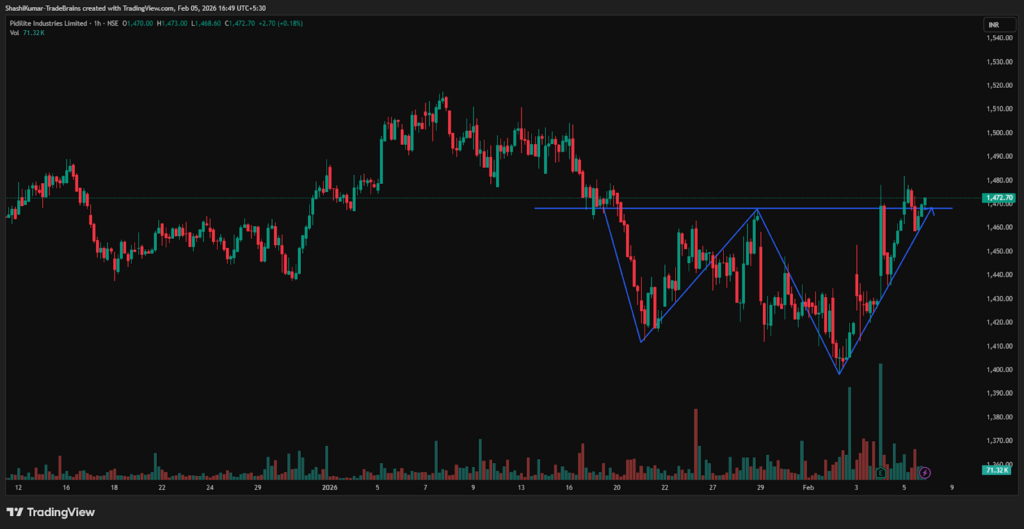Click the 1,500.00 price scale label

[x=994, y=133]
